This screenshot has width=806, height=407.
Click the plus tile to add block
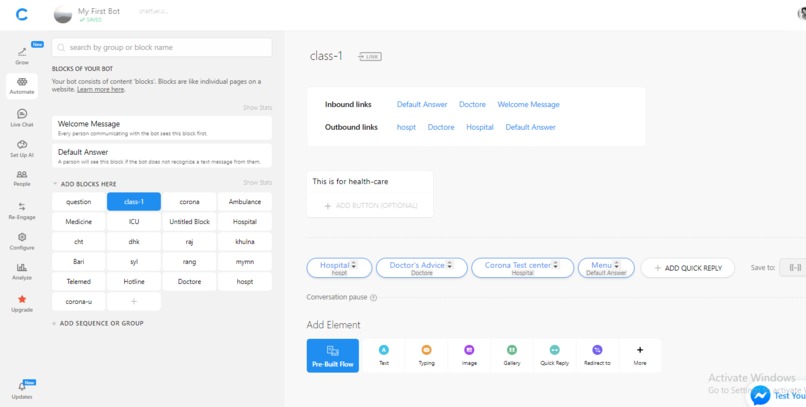point(134,302)
